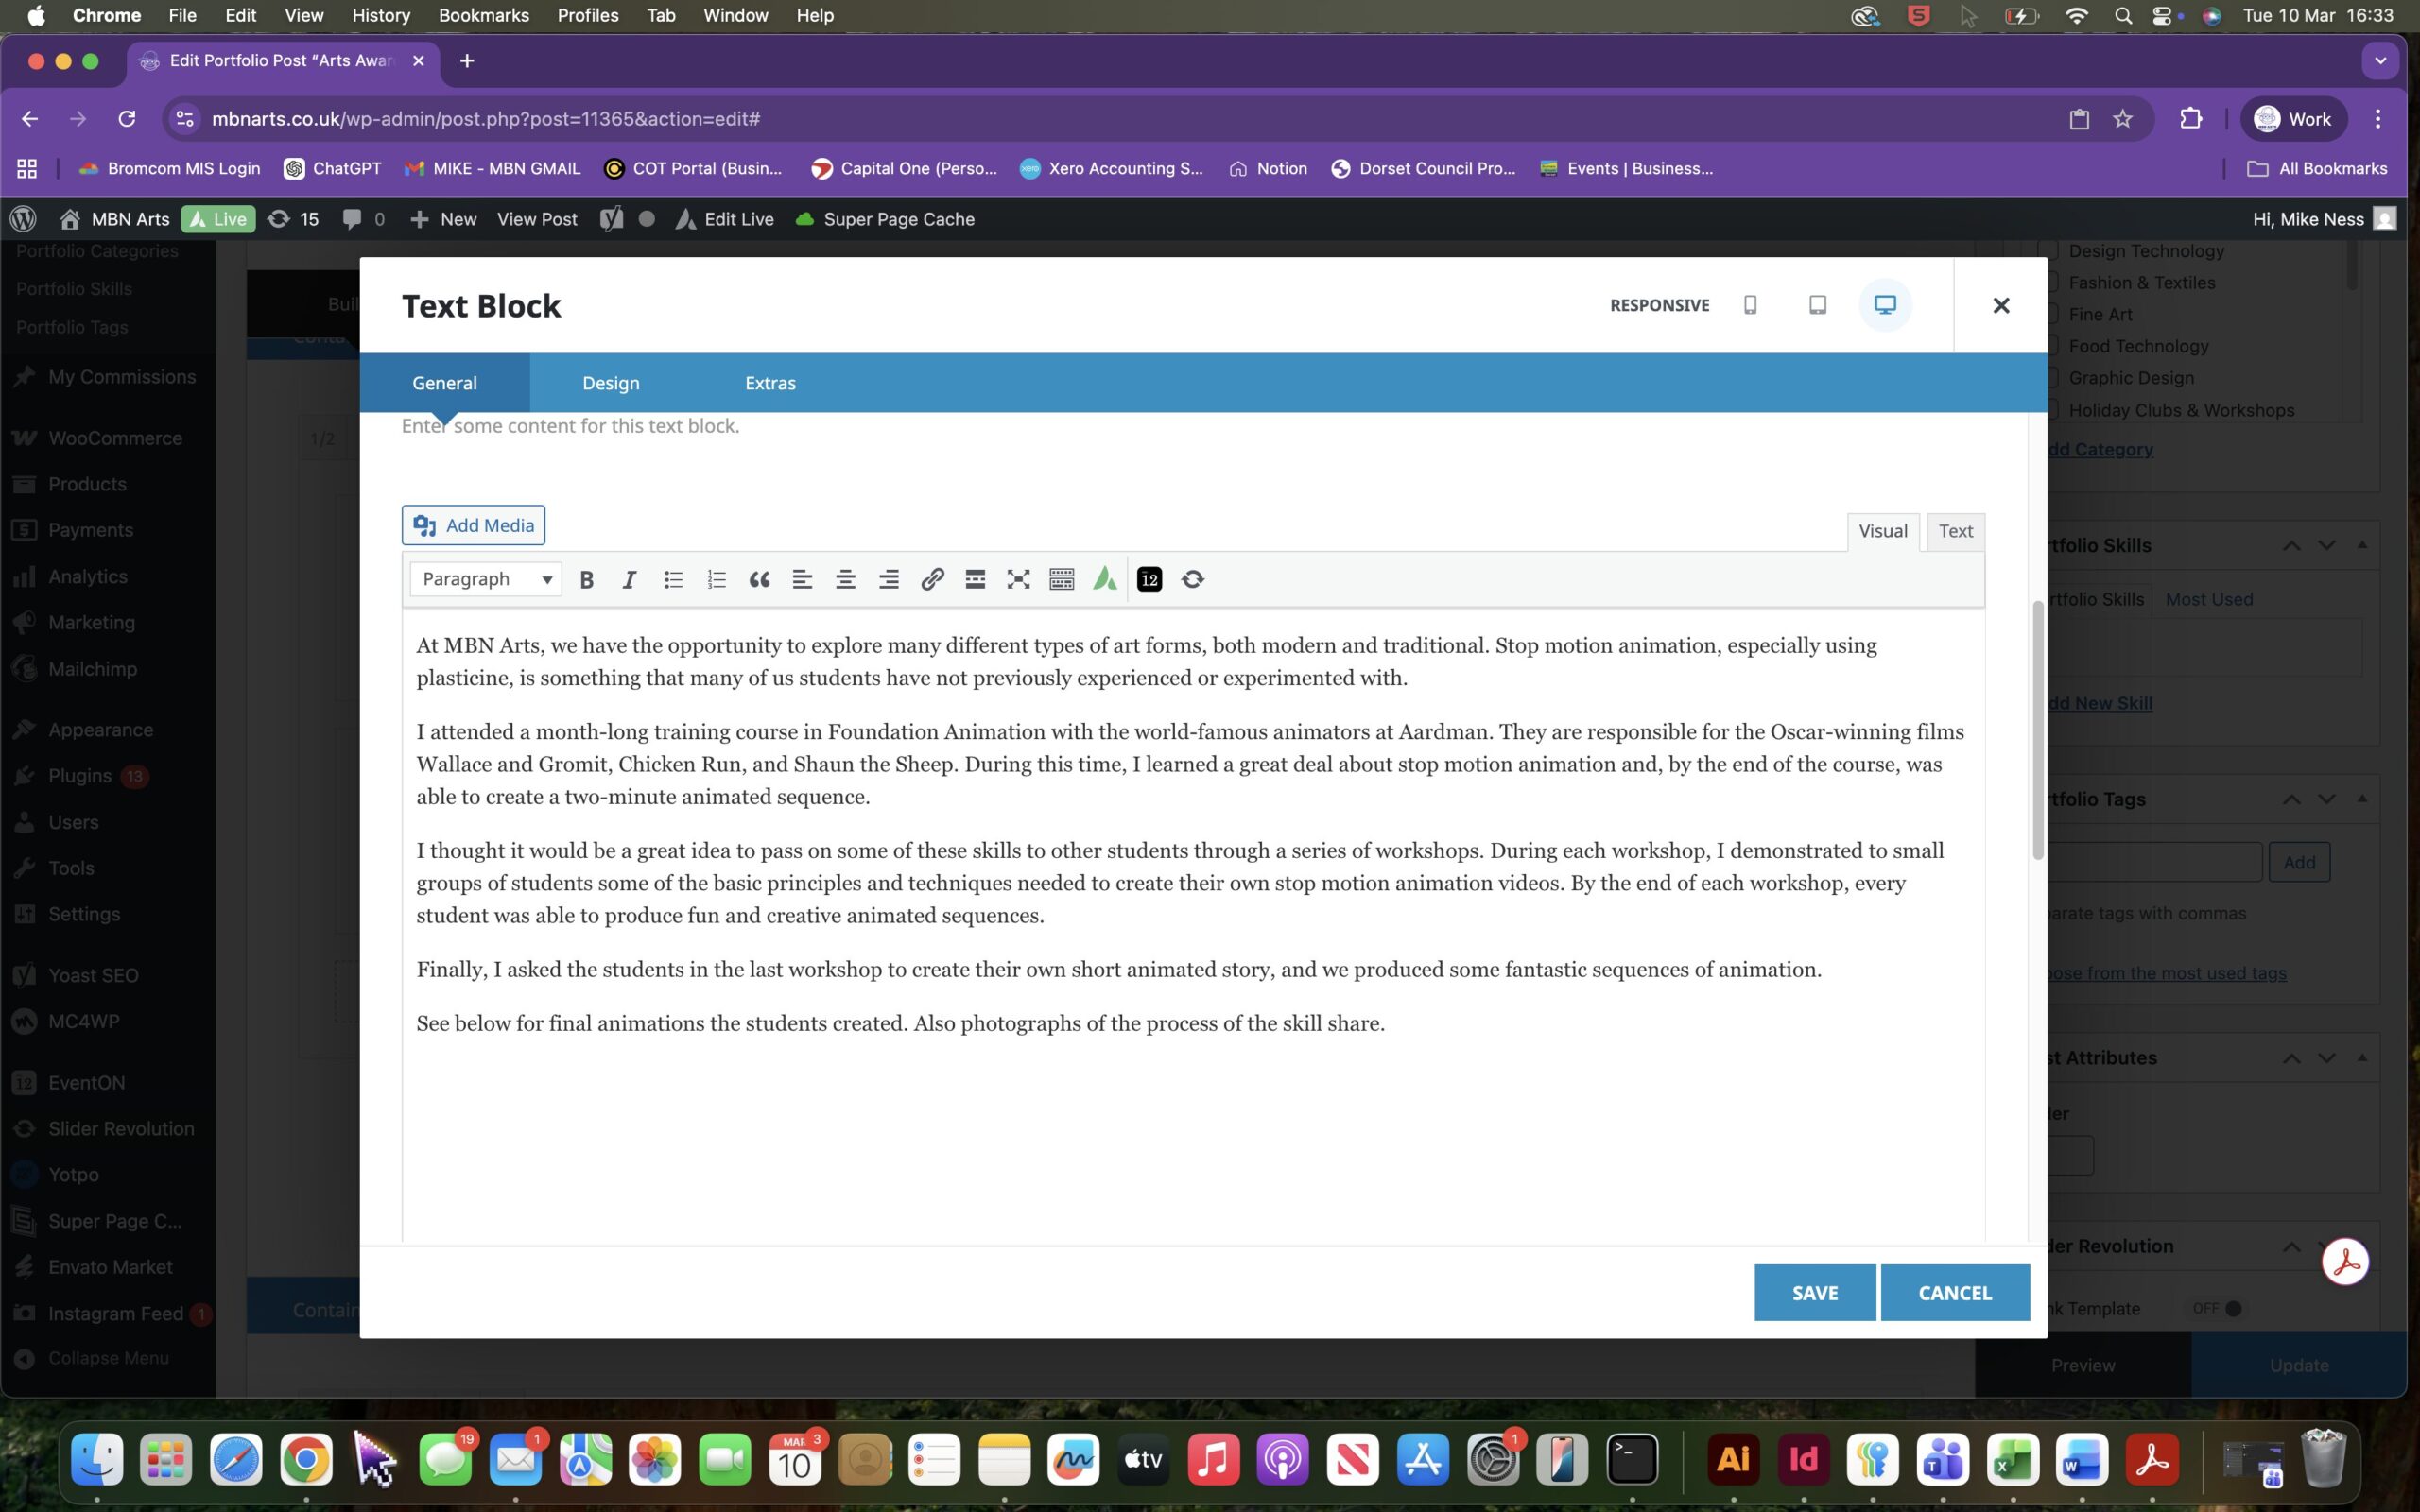
Task: Open Adobe Illustrator from the dock
Action: [1733, 1459]
